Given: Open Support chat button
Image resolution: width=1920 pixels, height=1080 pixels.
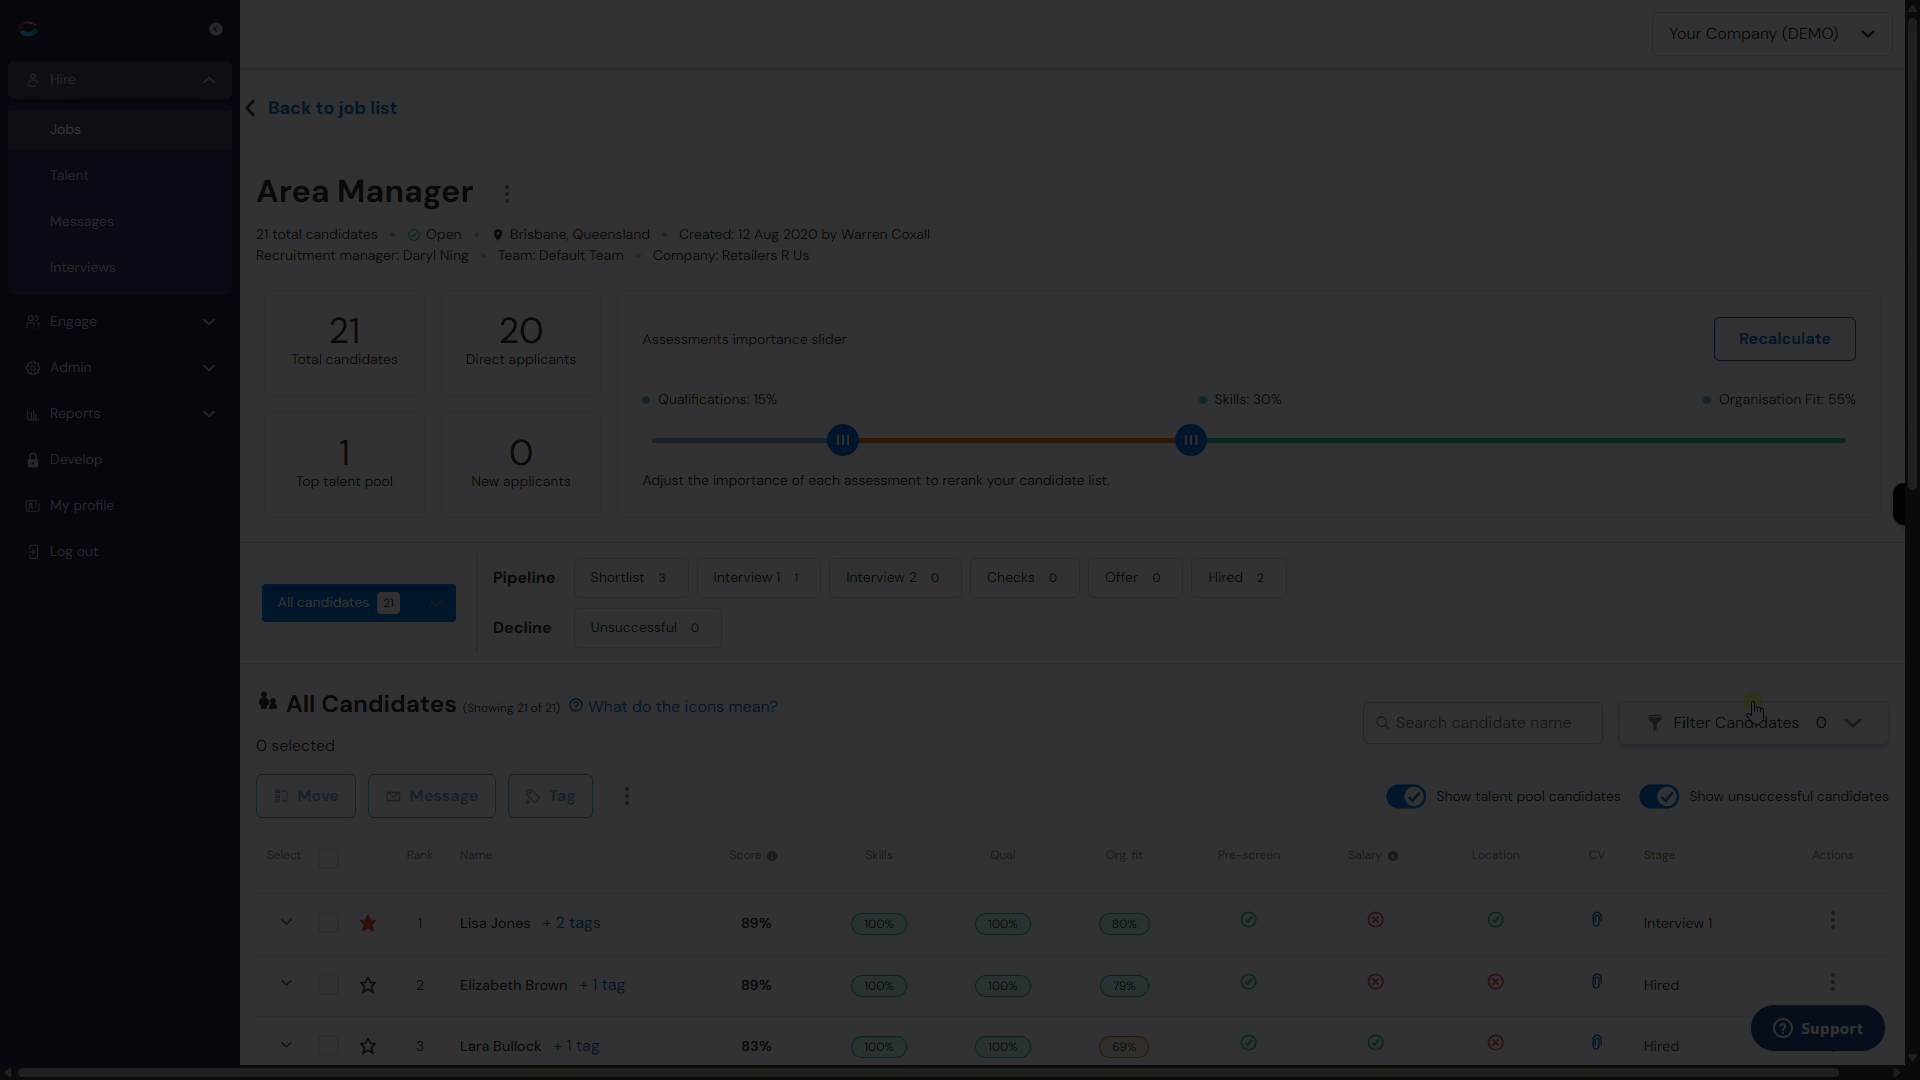Looking at the screenshot, I should [1817, 1029].
